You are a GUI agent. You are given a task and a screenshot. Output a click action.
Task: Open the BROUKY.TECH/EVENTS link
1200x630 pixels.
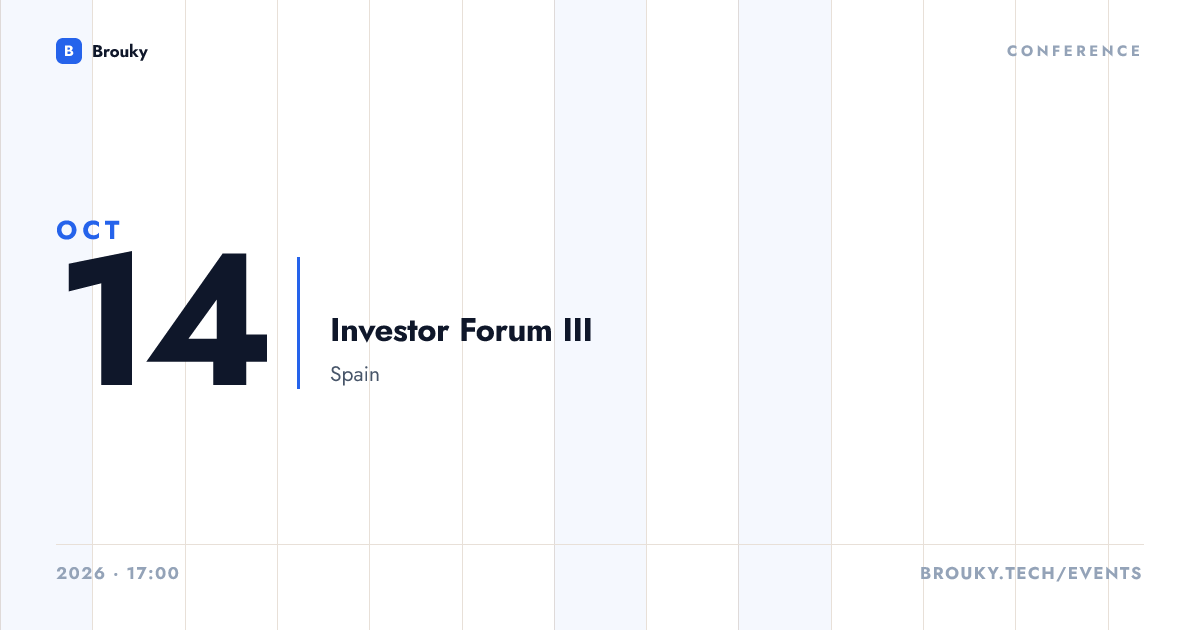point(1031,573)
